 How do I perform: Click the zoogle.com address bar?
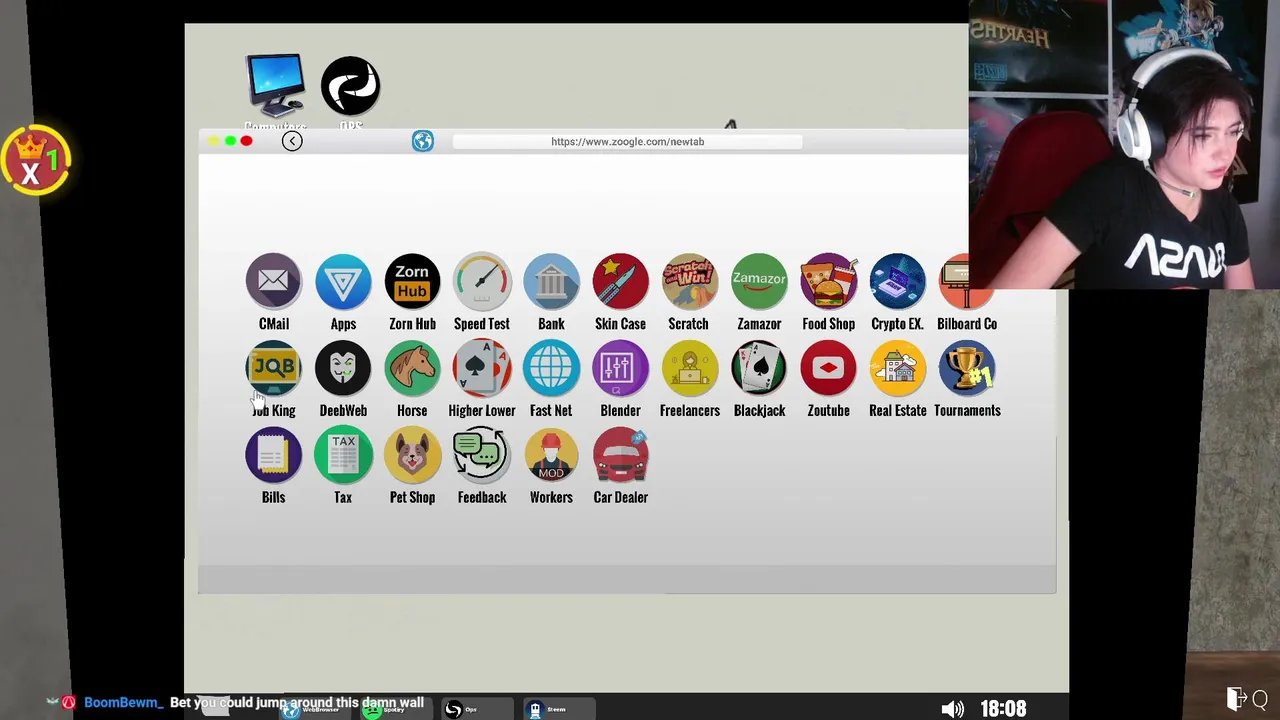(x=627, y=142)
